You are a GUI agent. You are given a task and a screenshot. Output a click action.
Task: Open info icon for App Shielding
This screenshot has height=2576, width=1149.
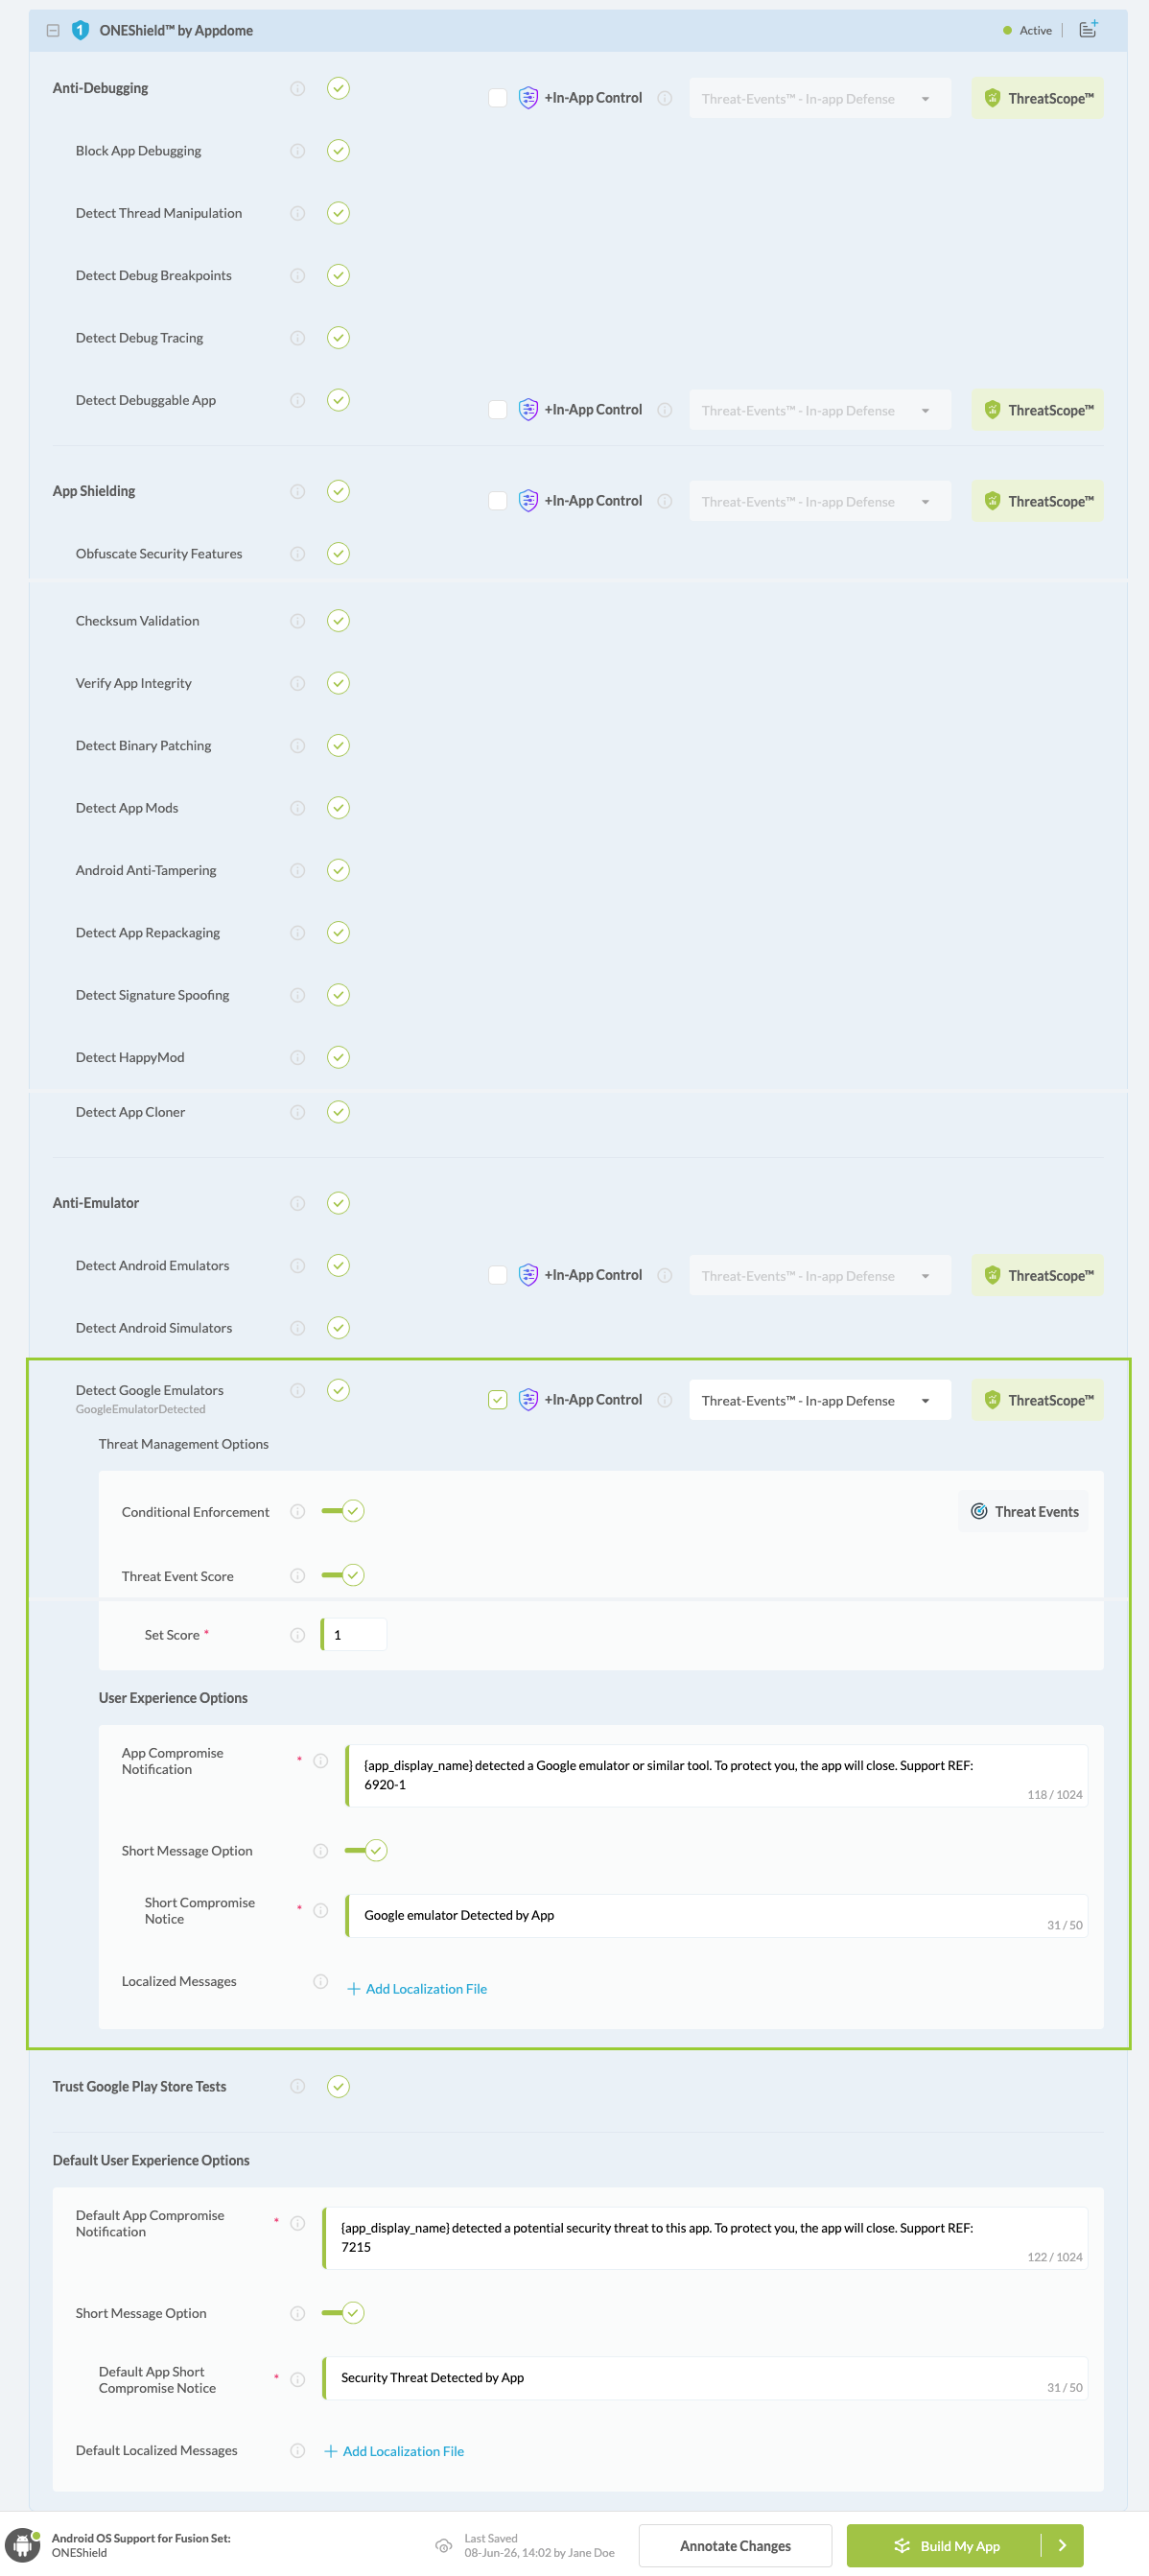click(297, 491)
